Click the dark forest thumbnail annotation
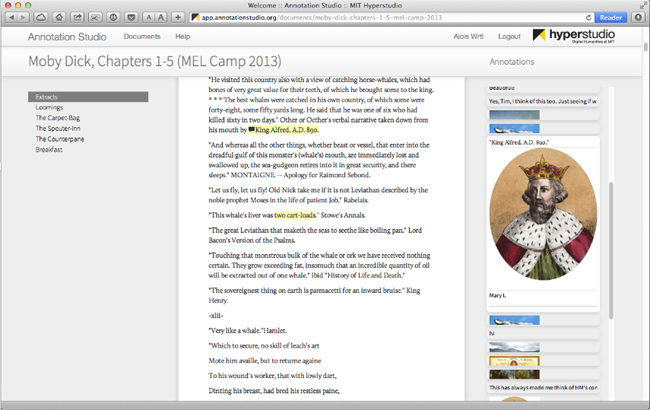Image resolution: width=650 pixels, height=410 pixels. pyautogui.click(x=514, y=374)
